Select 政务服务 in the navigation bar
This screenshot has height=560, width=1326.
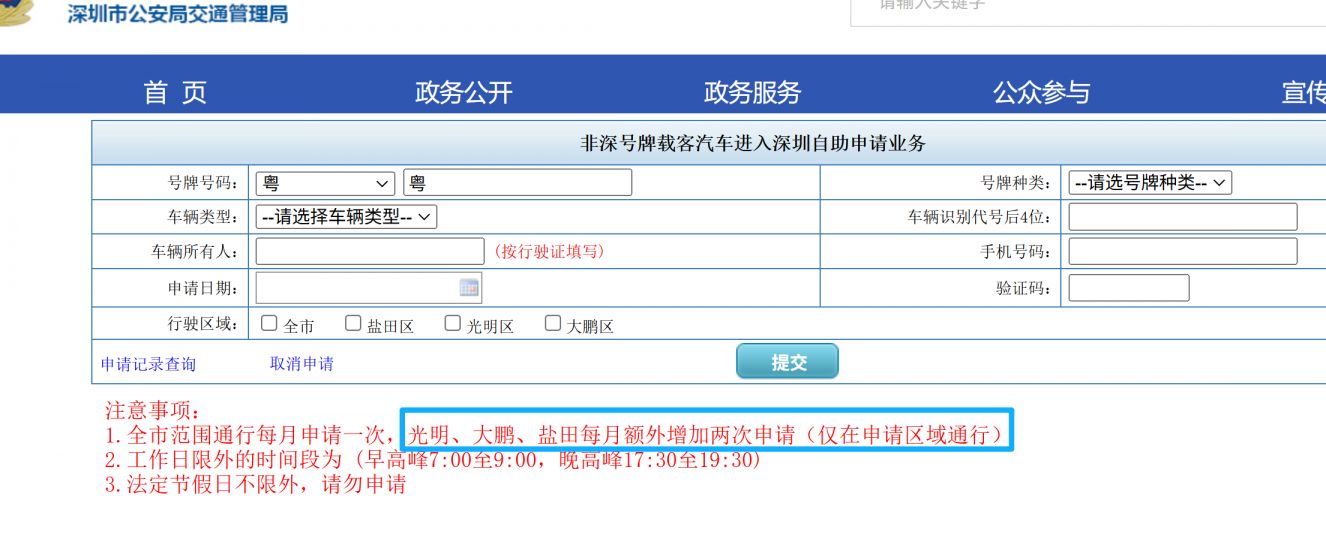(752, 93)
